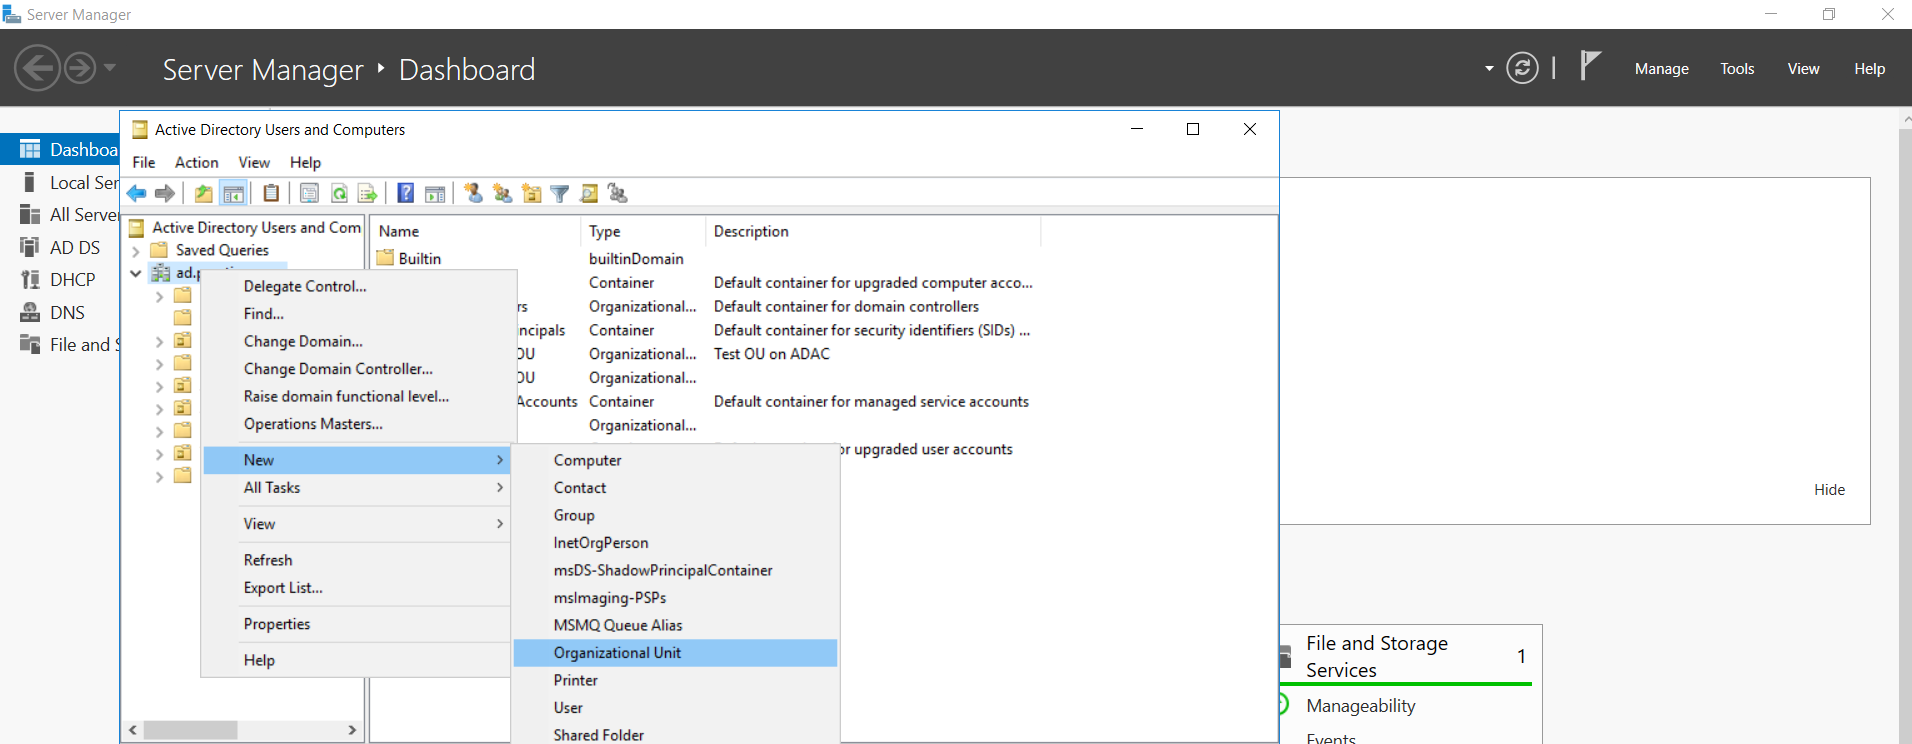Click Server Manager's circular refresh icon
This screenshot has height=744, width=1912.
click(1522, 68)
